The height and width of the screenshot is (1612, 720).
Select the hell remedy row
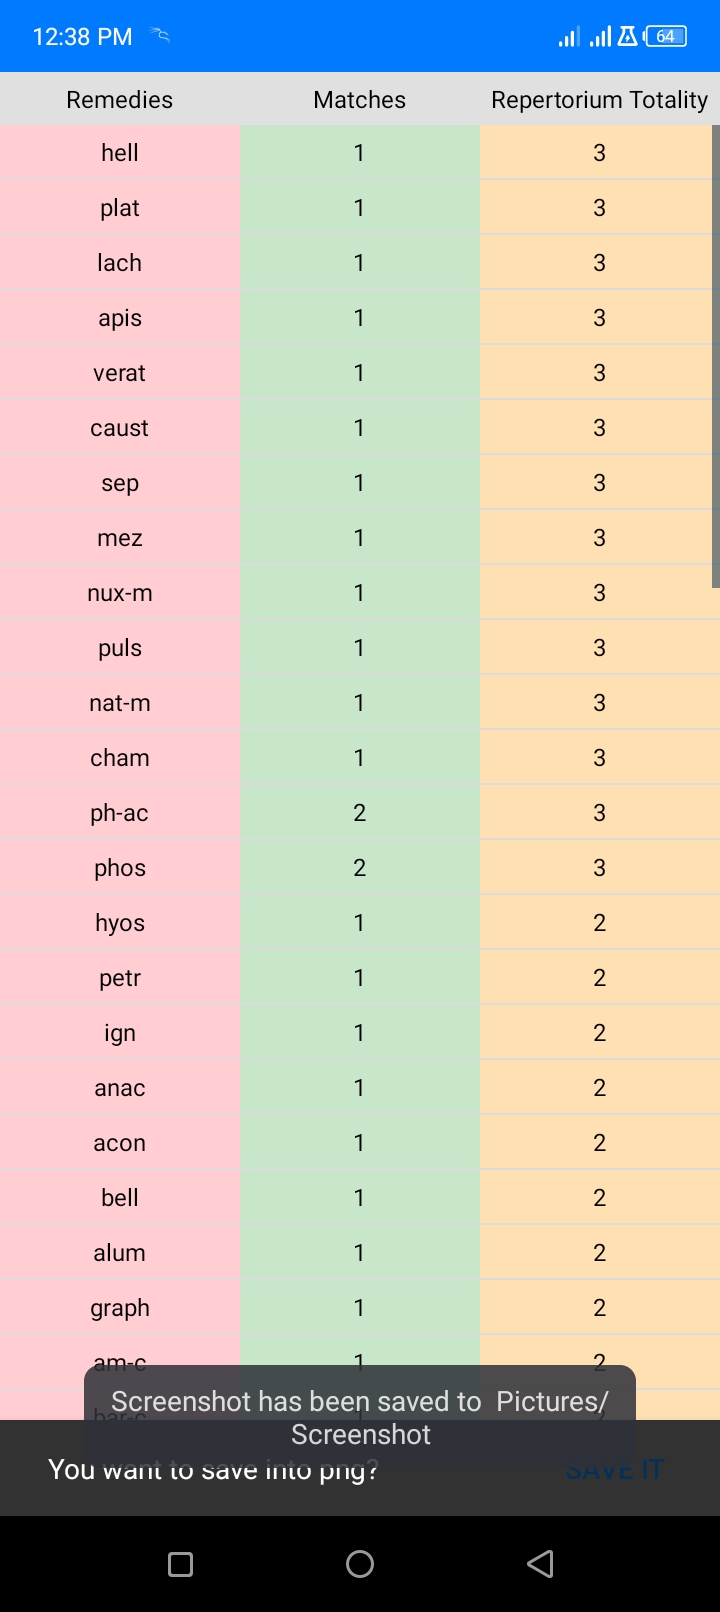[120, 153]
